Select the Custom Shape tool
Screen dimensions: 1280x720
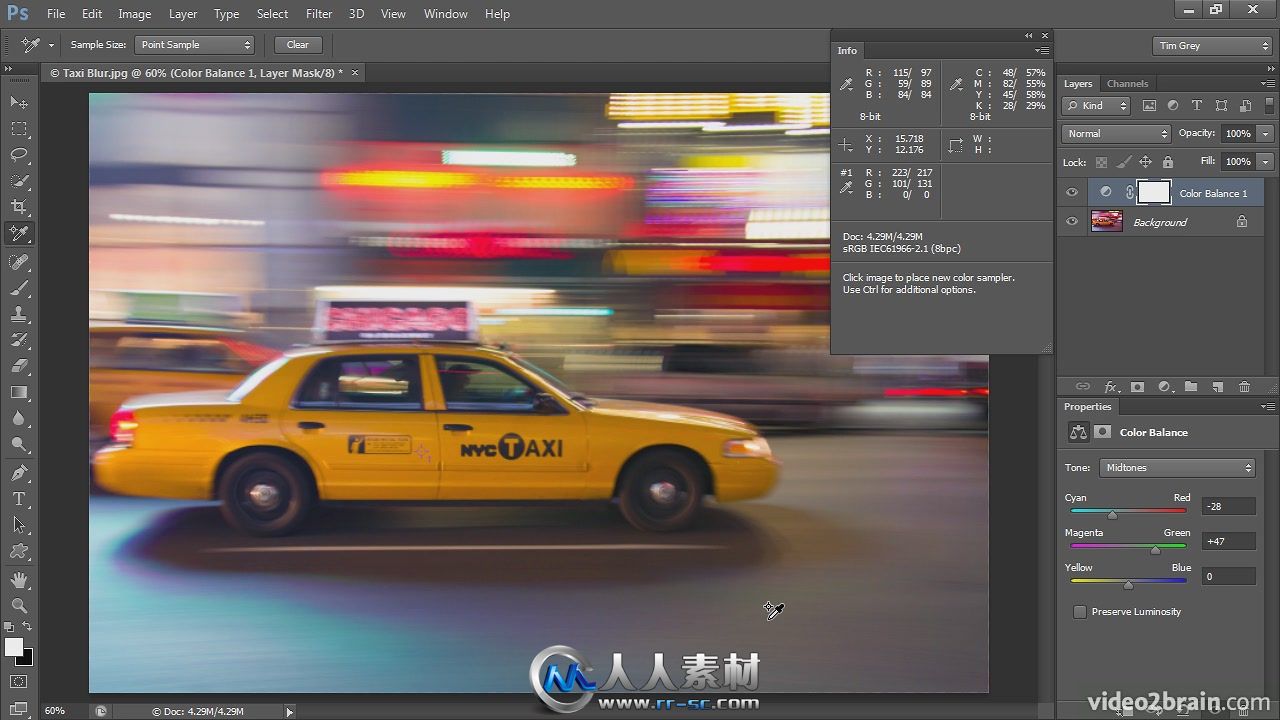click(x=19, y=551)
